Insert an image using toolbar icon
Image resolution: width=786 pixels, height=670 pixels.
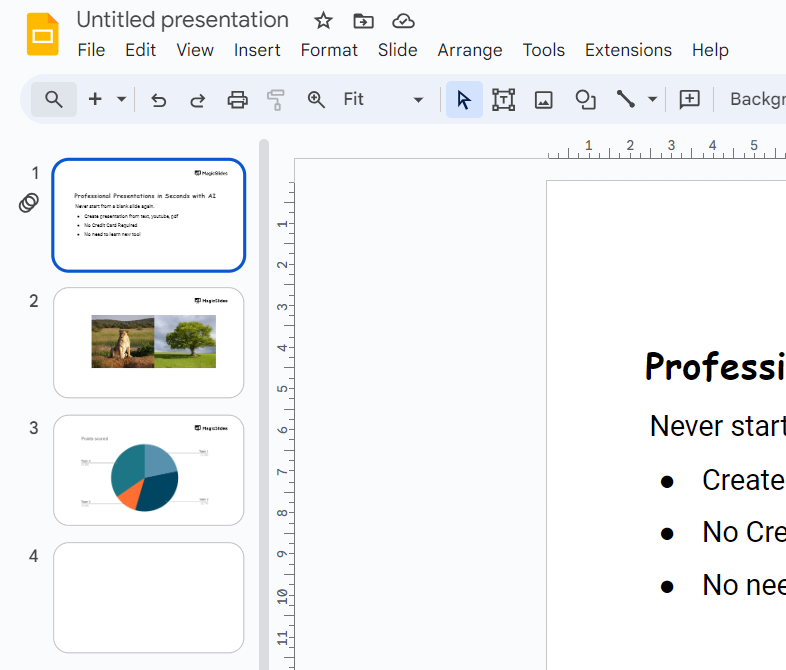click(x=543, y=99)
